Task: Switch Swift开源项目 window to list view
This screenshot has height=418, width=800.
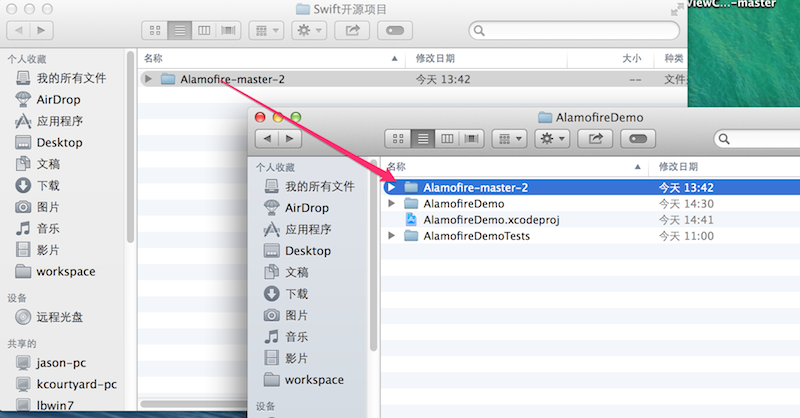Action: click(180, 31)
